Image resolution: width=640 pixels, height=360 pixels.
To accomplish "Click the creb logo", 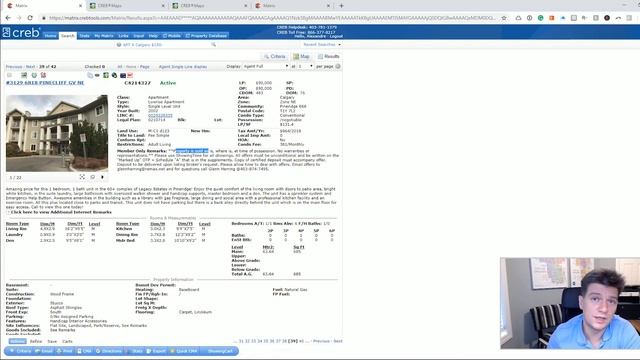I will coord(21,32).
